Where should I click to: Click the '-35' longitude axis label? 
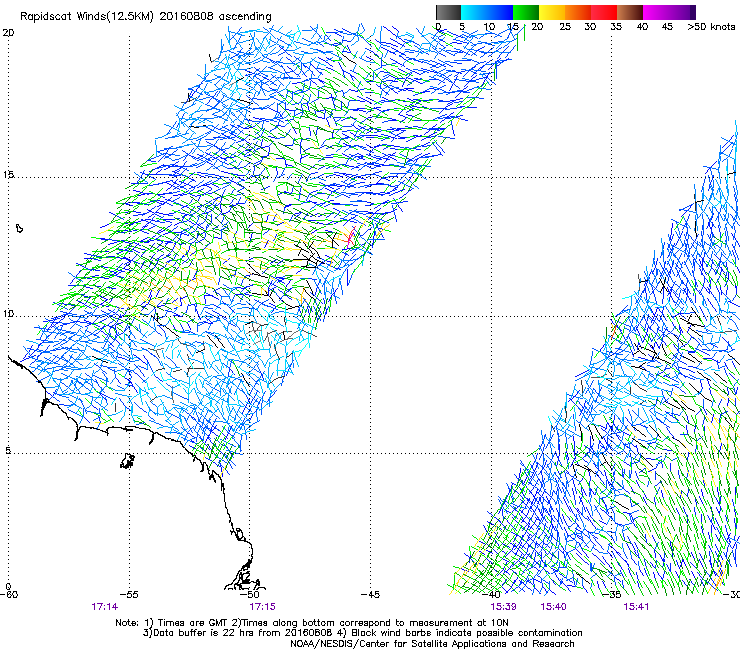(612, 595)
